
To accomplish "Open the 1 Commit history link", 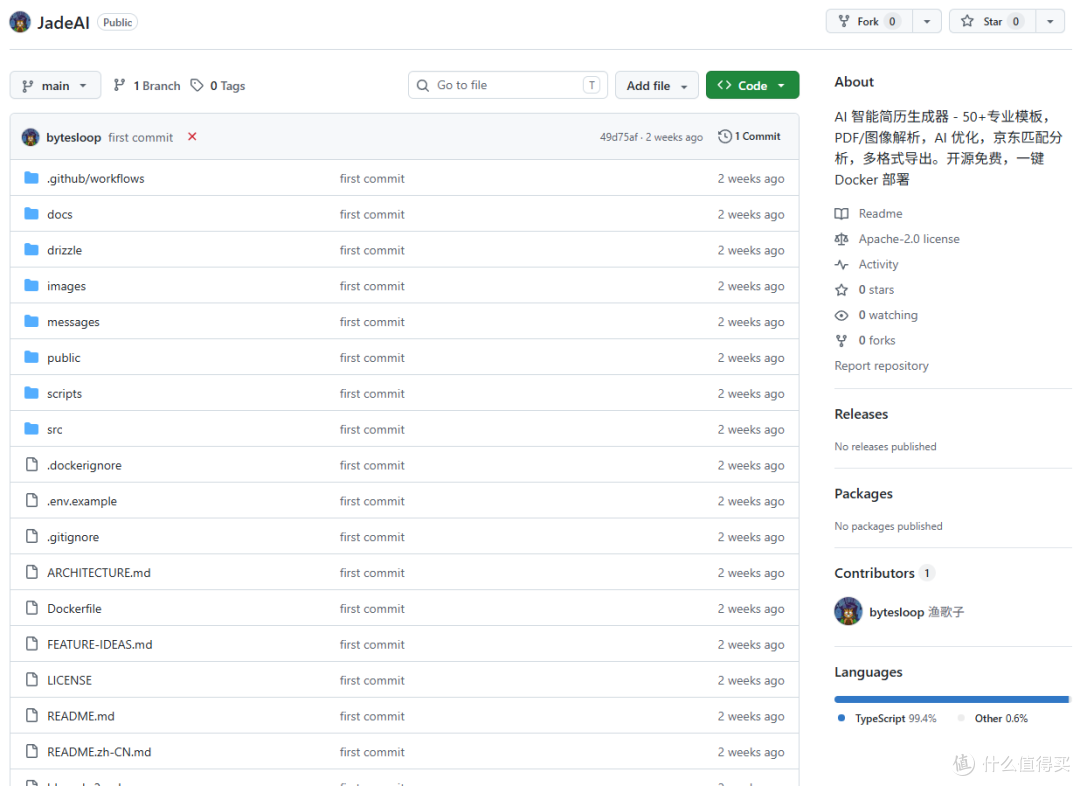I will (749, 136).
